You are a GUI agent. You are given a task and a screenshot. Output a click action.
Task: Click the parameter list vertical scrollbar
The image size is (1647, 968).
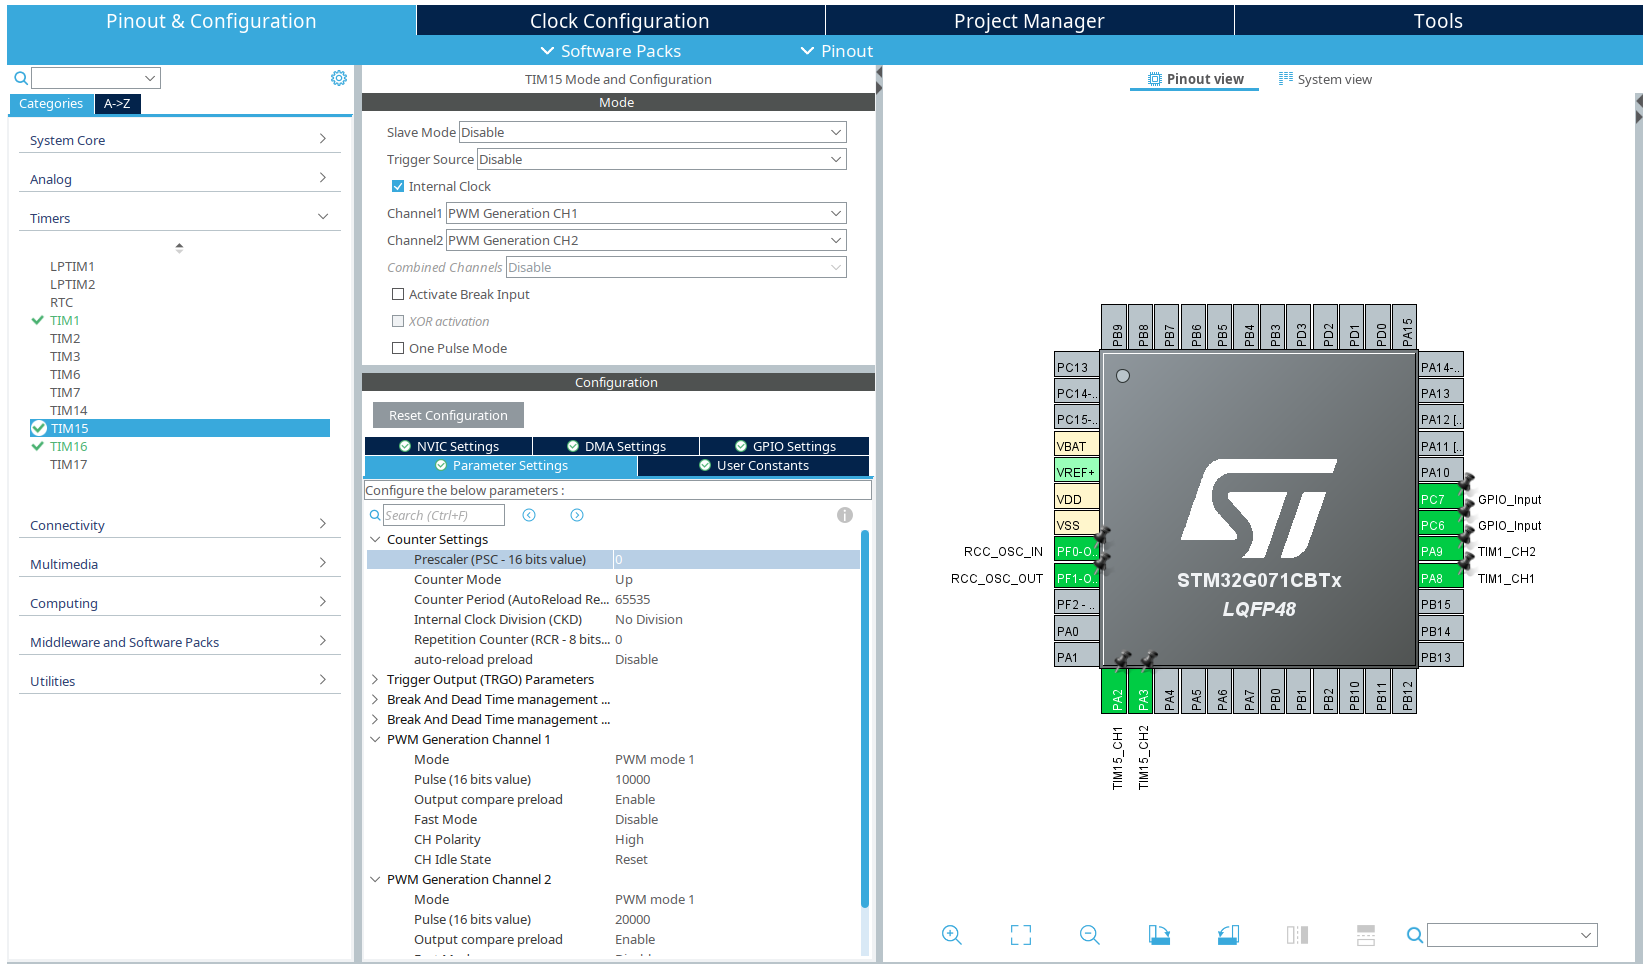pyautogui.click(x=865, y=720)
